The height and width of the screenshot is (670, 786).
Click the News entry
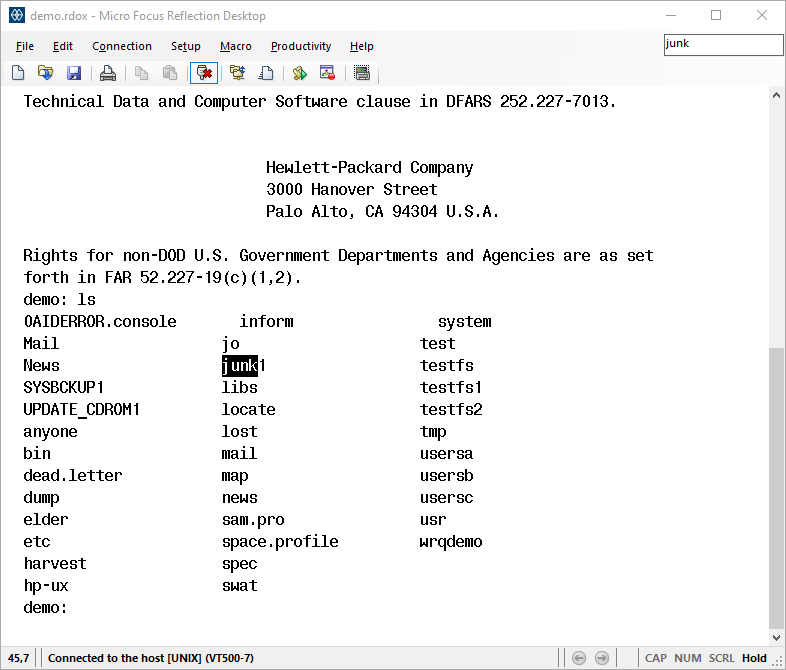point(41,365)
